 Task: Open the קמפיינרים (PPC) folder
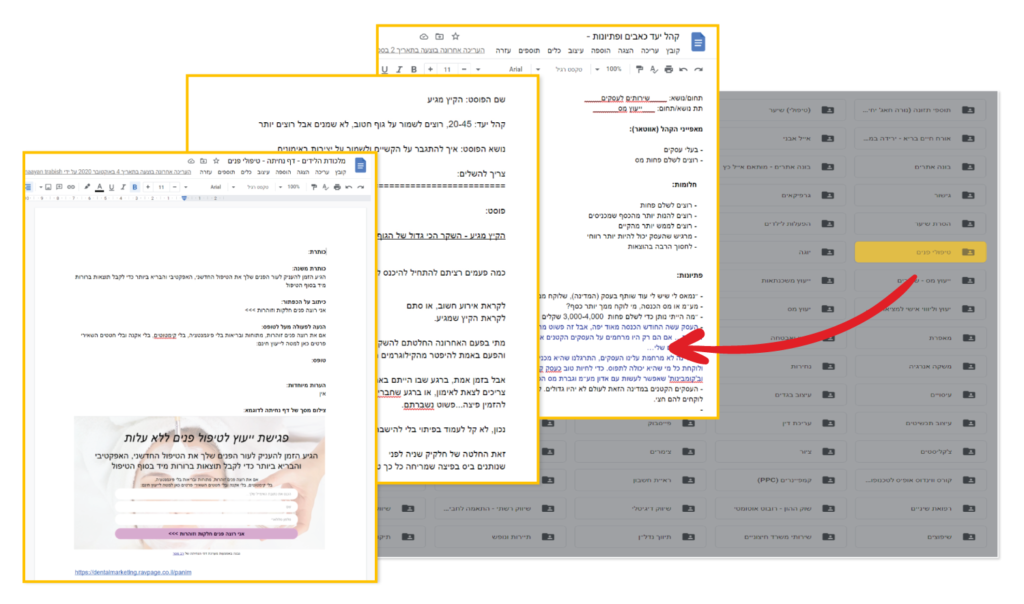coord(781,480)
